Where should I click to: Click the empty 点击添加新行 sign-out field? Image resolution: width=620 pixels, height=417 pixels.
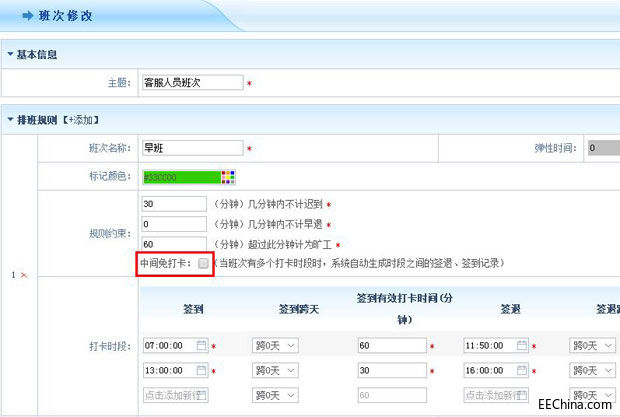tap(496, 395)
